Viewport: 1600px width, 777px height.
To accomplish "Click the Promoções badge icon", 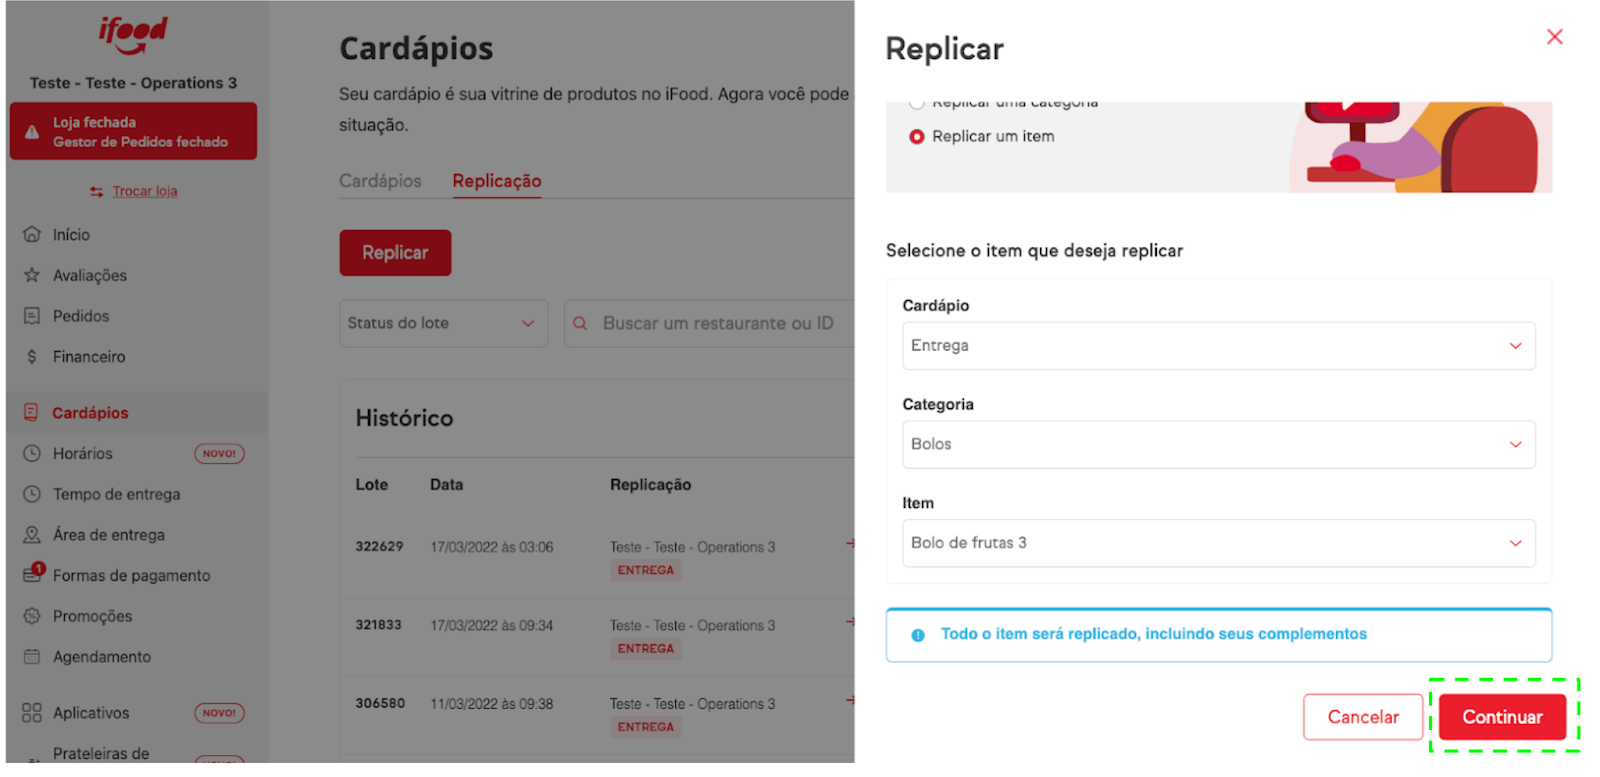I will (32, 616).
